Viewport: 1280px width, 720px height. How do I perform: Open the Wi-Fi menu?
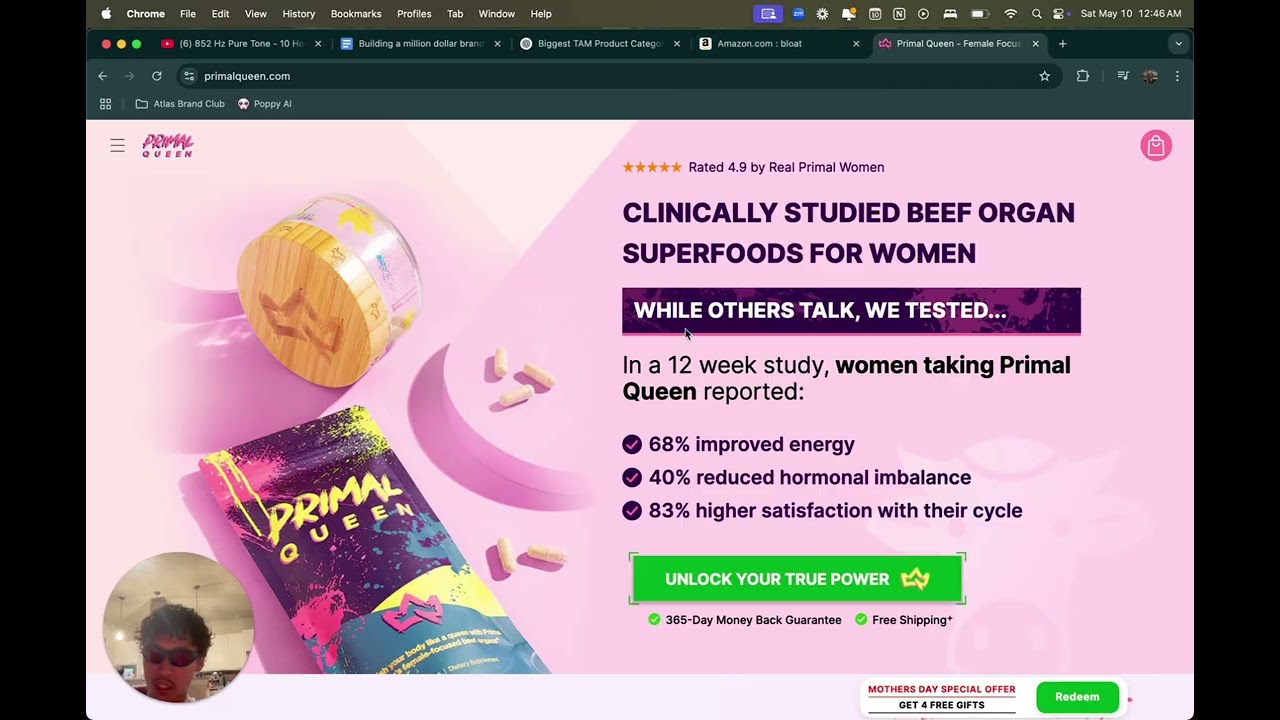[x=1011, y=14]
